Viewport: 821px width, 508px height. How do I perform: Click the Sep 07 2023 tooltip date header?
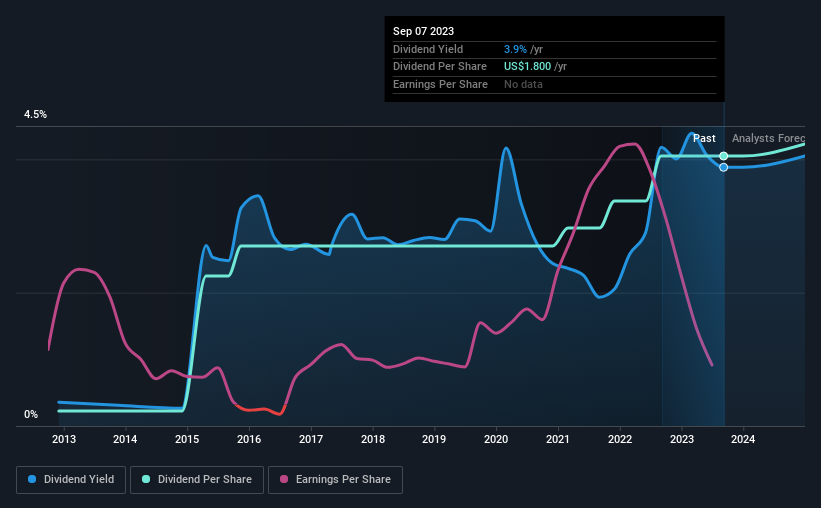coord(424,31)
